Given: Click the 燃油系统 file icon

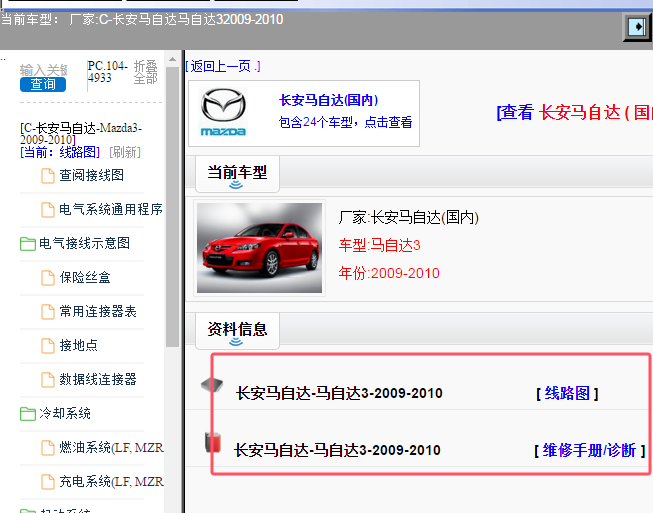Looking at the screenshot, I should 47,448.
